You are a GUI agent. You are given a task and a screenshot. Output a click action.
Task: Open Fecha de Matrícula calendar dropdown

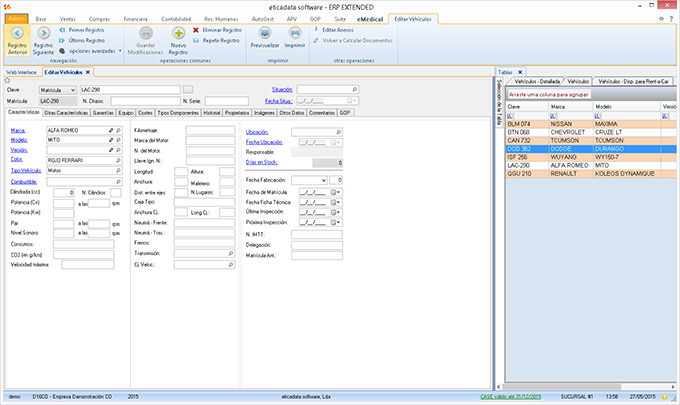click(336, 191)
